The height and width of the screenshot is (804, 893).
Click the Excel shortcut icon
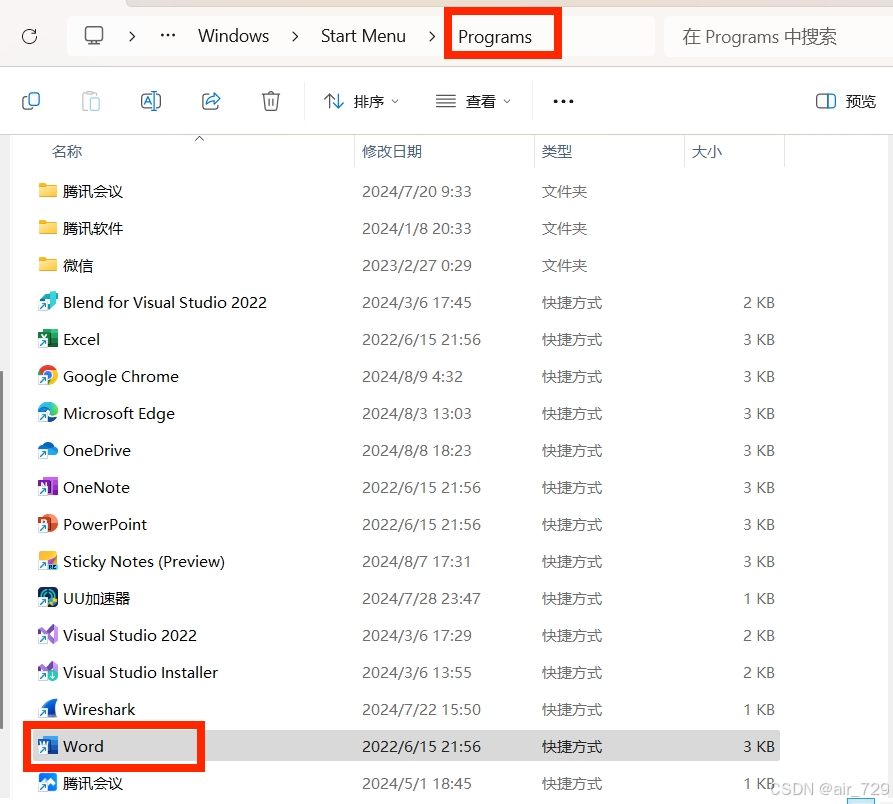48,339
